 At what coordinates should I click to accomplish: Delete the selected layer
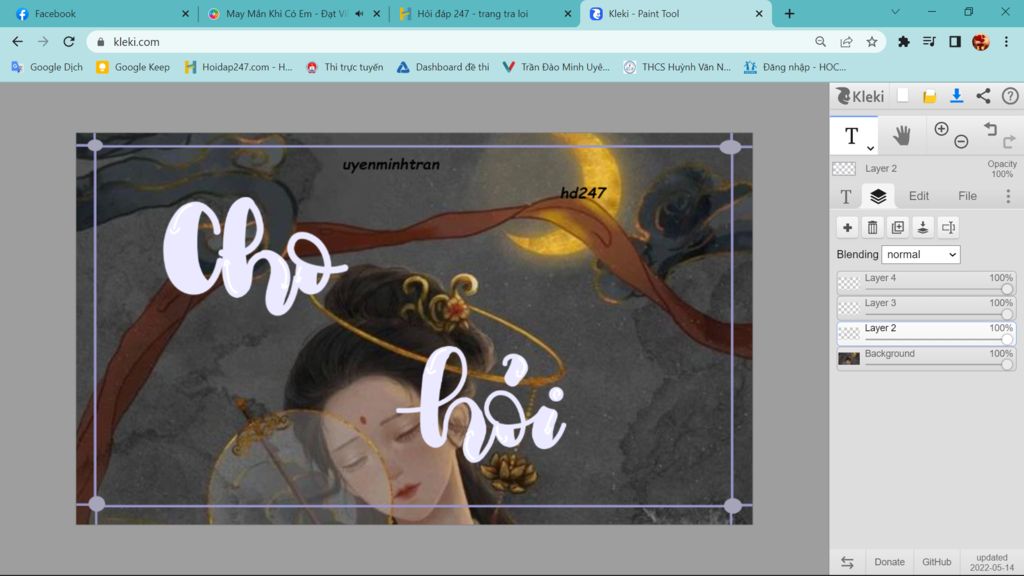[x=872, y=227]
